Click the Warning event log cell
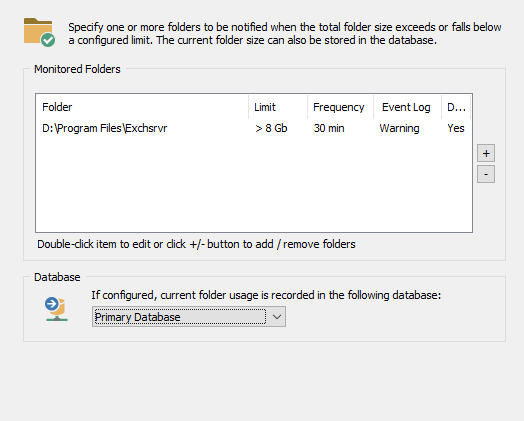The height and width of the screenshot is (421, 524). click(x=399, y=128)
